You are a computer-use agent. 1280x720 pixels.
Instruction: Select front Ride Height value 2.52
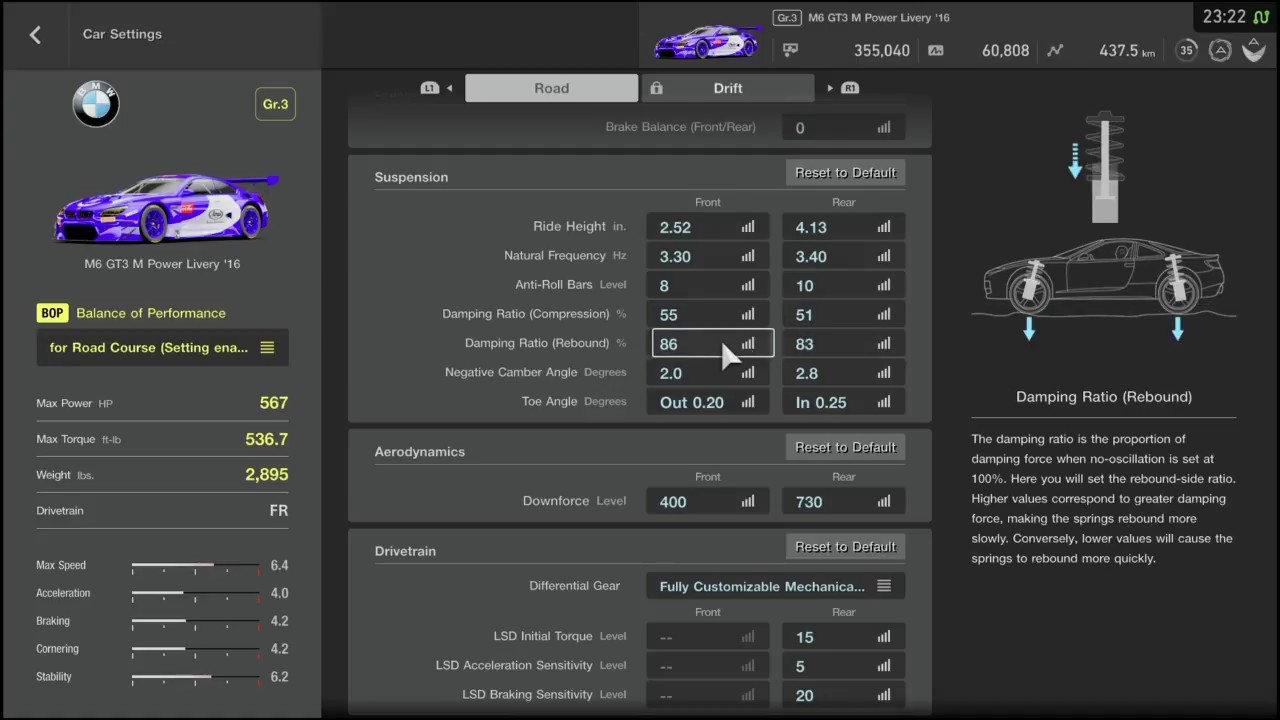[675, 227]
